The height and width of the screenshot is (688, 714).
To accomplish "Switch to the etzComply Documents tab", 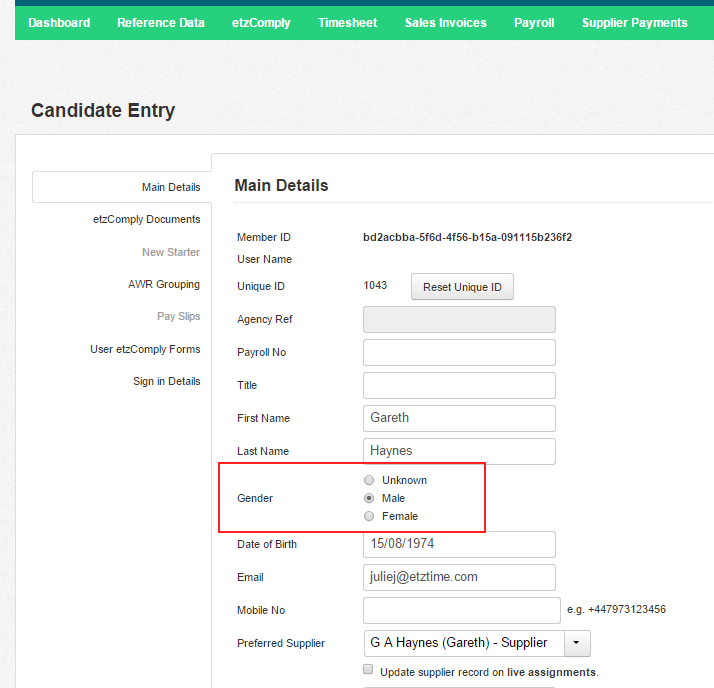I will [x=147, y=219].
